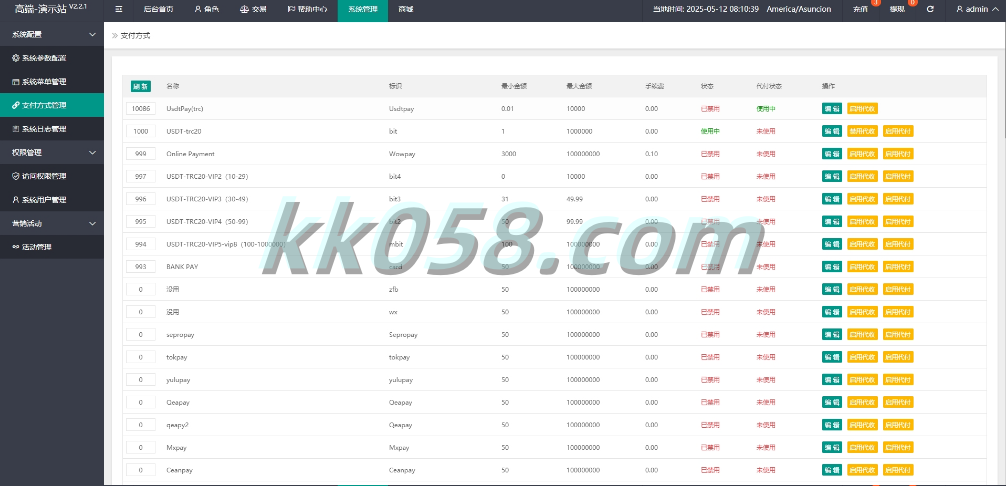The image size is (1006, 486).
Task: Click the infinity icon of 活动管理
Action: [16, 246]
